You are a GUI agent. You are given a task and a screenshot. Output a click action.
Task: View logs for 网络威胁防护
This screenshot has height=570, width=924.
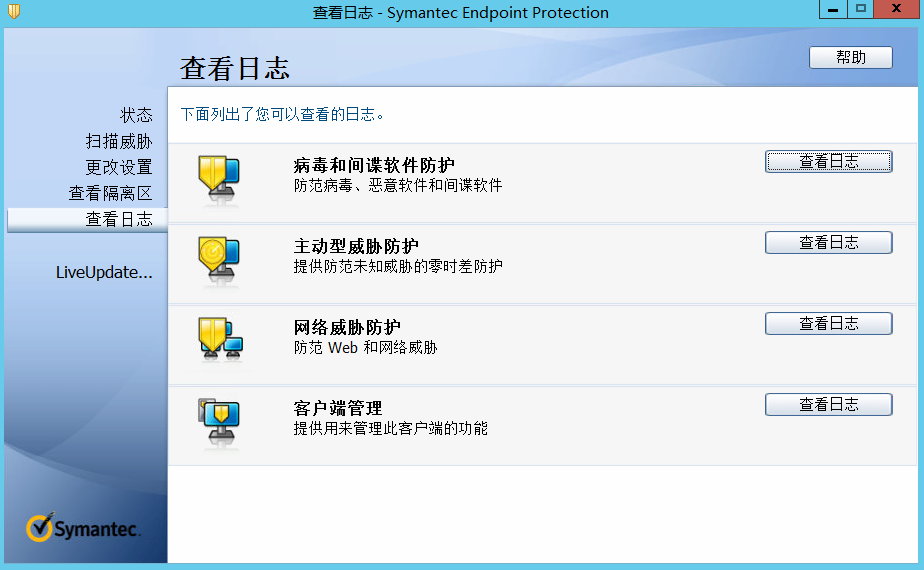(x=829, y=324)
